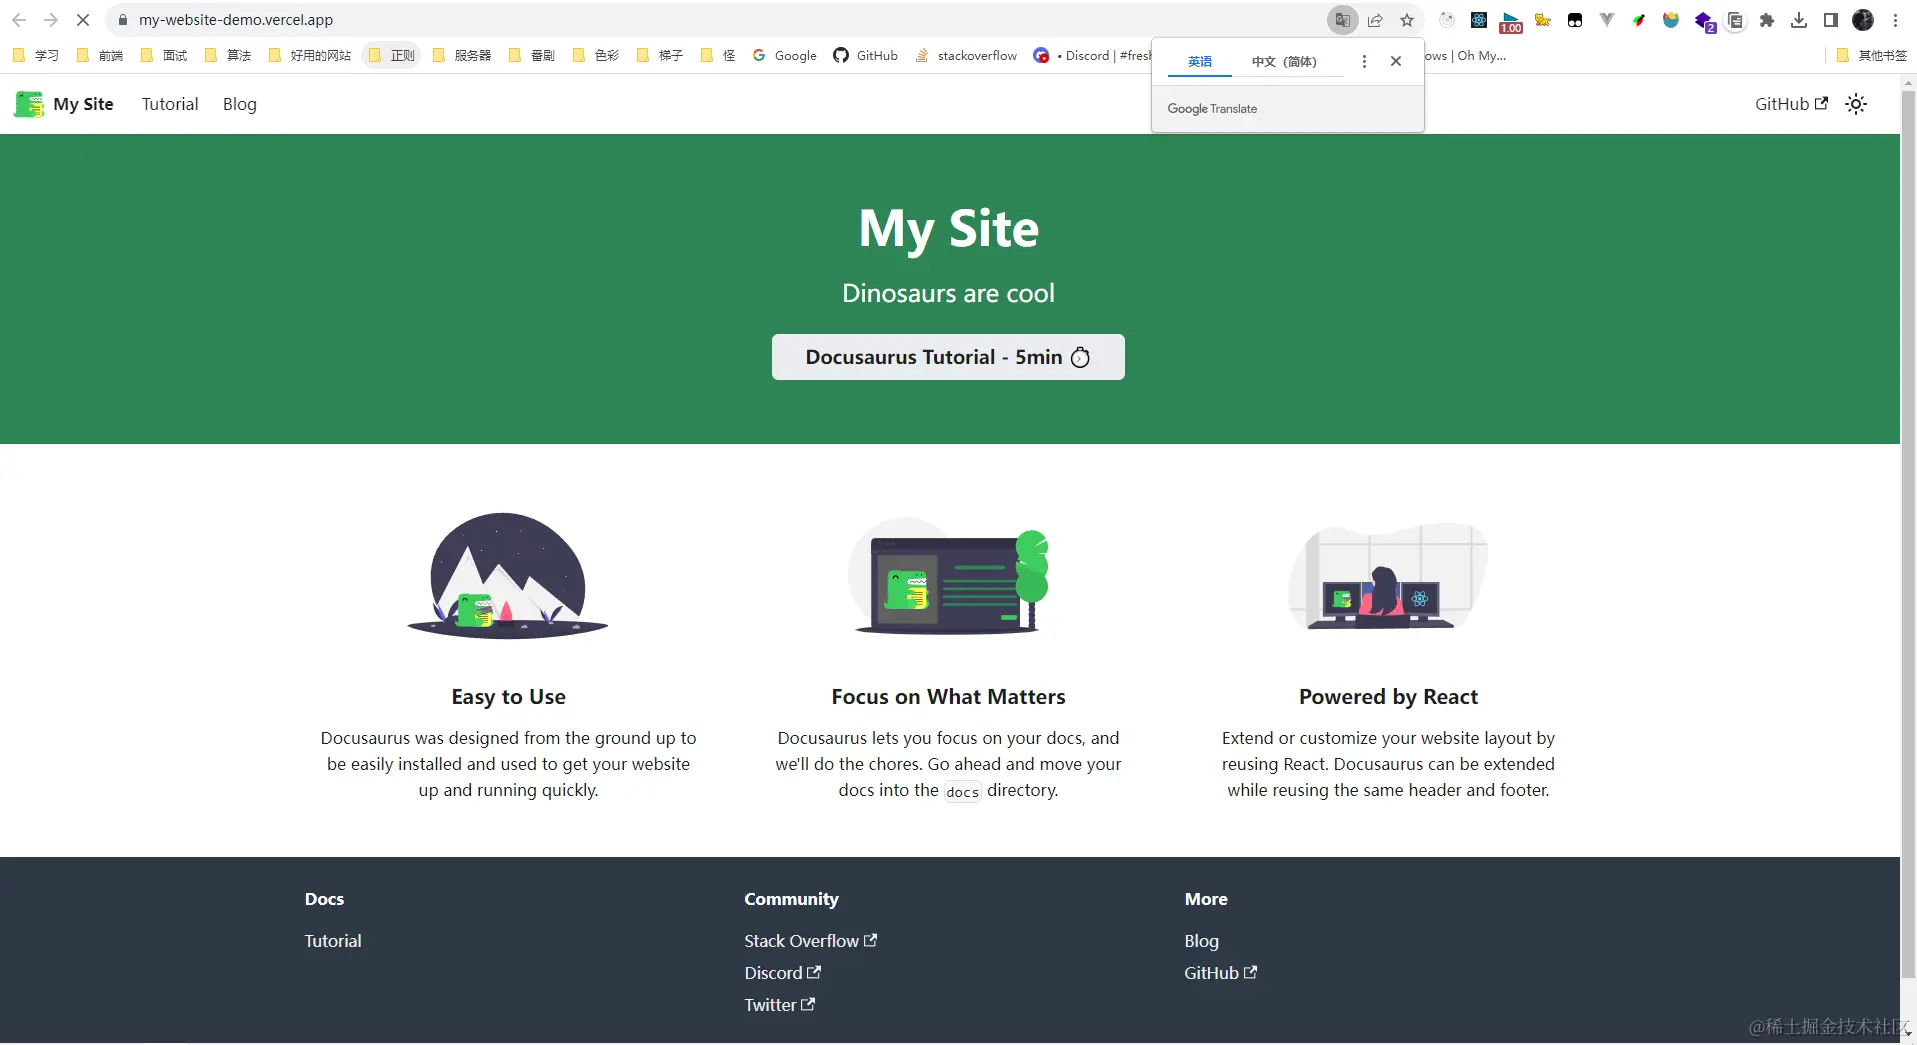This screenshot has width=1917, height=1045.
Task: Open the browser downloads icon
Action: coord(1799,20)
